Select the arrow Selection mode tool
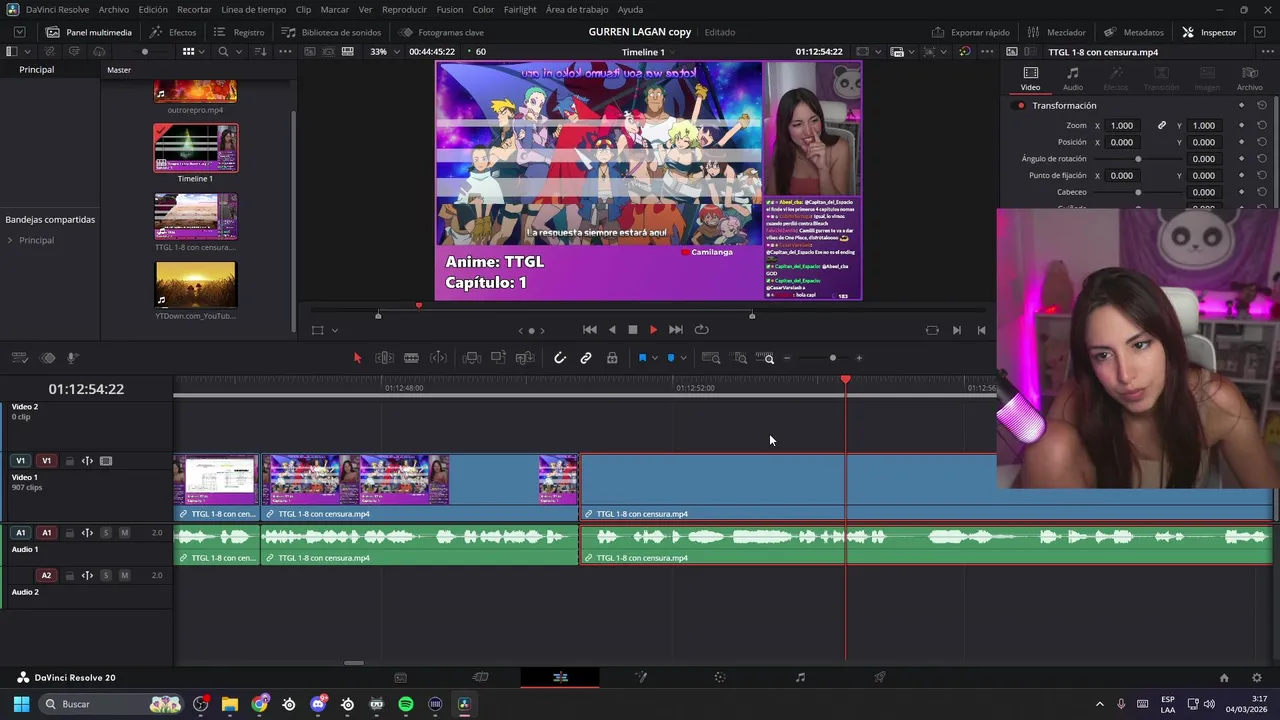Image resolution: width=1280 pixels, height=720 pixels. 357,358
